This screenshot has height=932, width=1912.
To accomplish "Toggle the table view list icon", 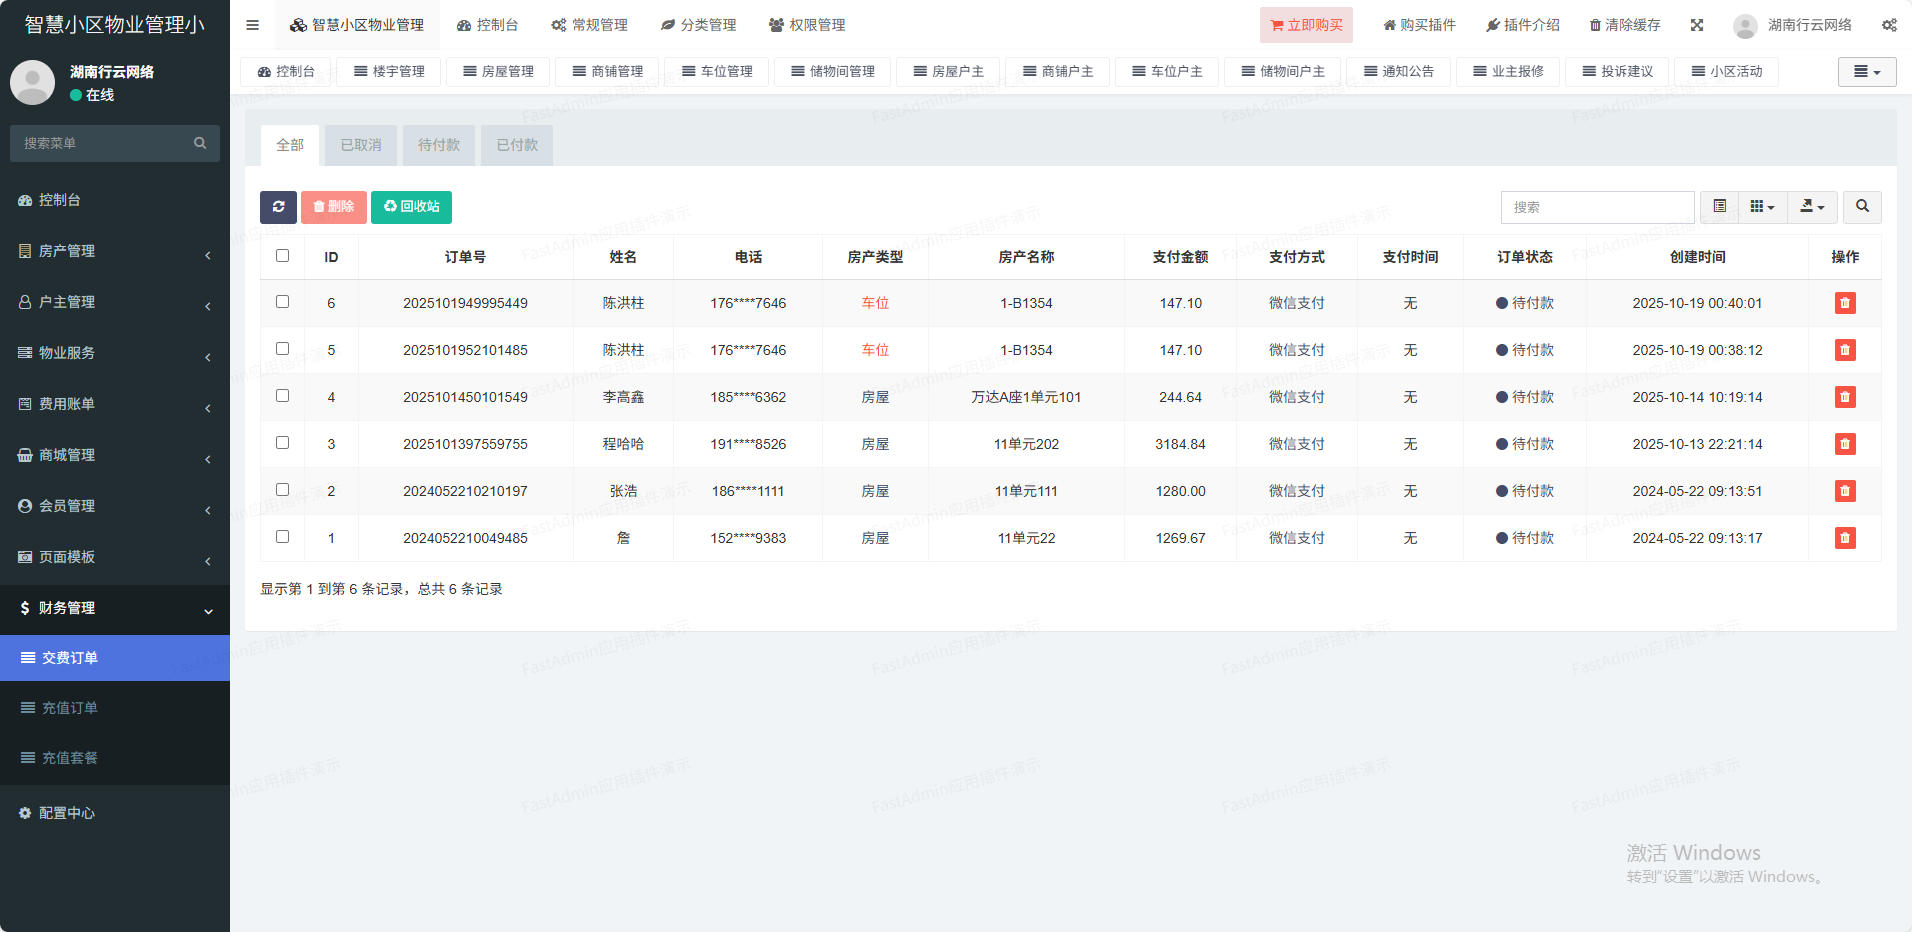I will pos(1720,207).
